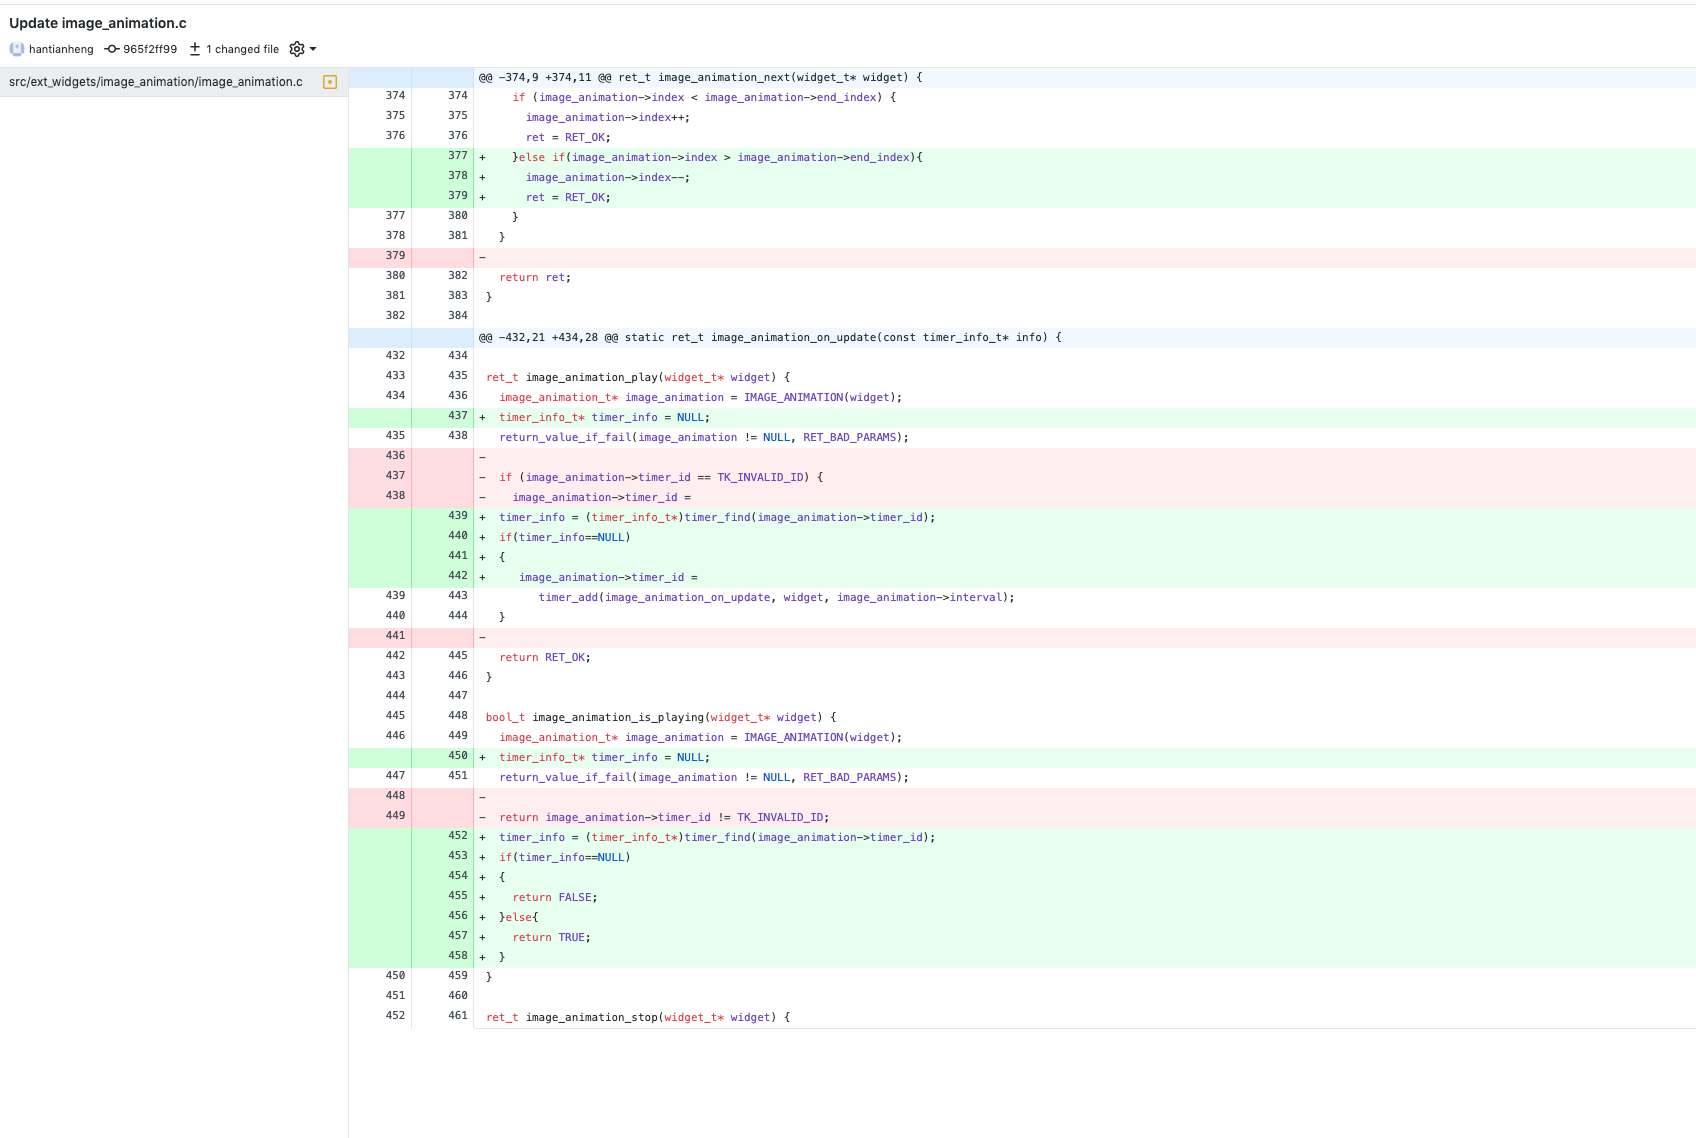The image size is (1696, 1138).
Task: Click new line number 437 beside timer_info declaration
Action: [x=457, y=416]
